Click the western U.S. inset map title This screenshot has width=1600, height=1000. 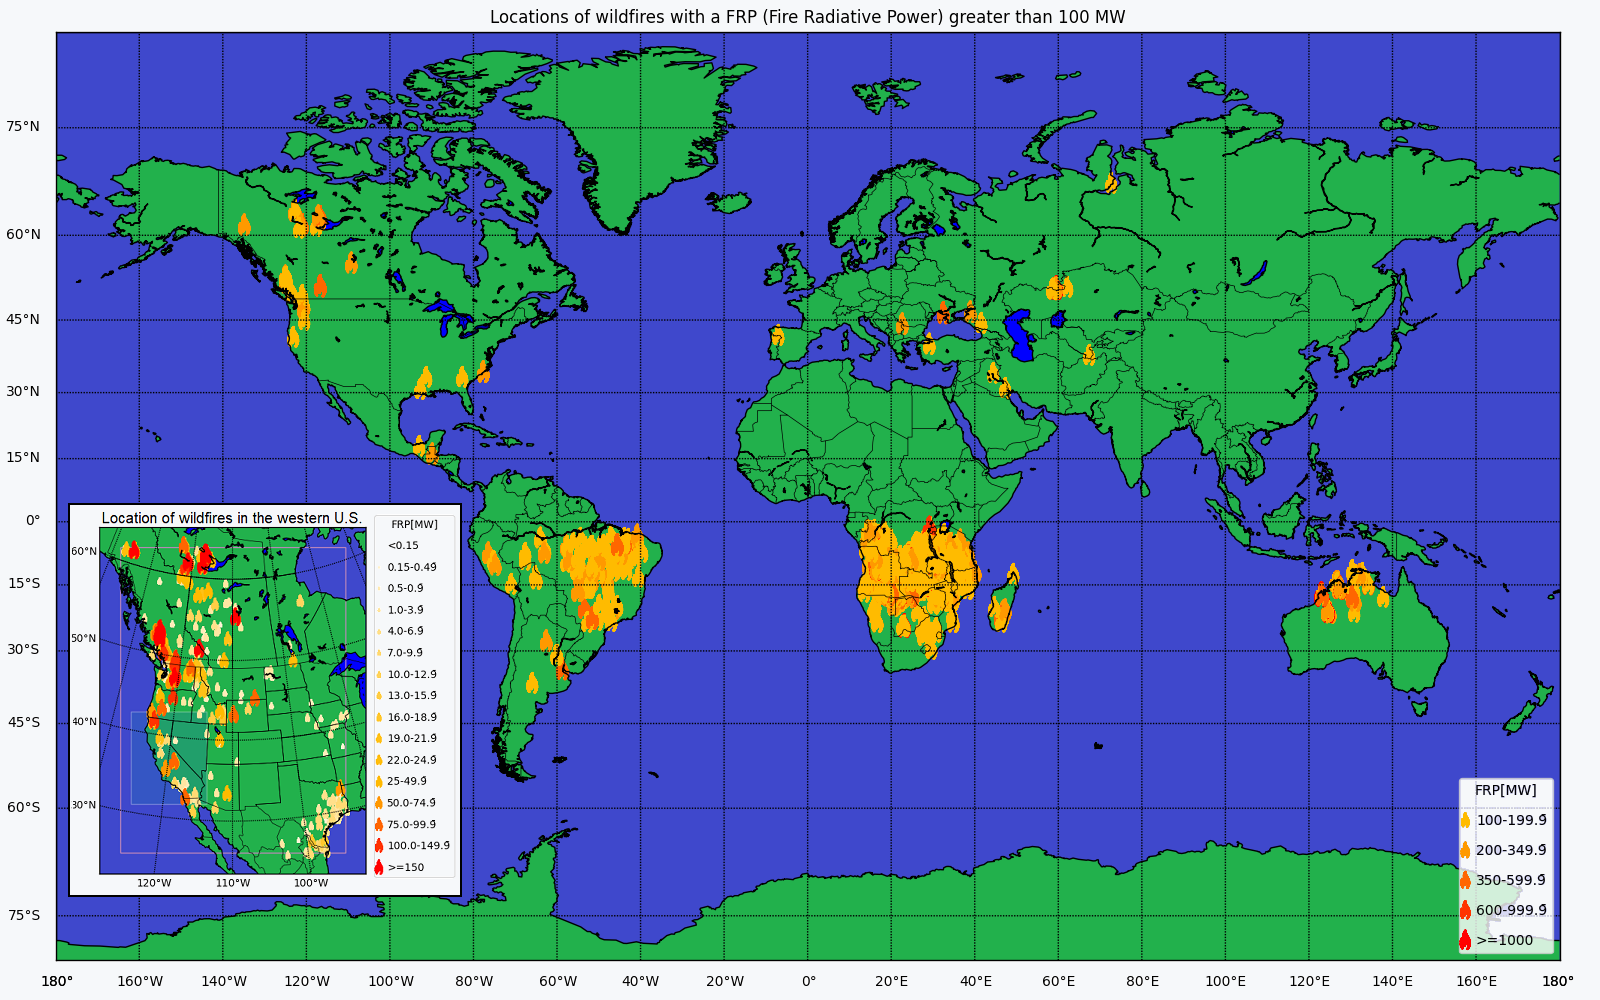coord(231,518)
